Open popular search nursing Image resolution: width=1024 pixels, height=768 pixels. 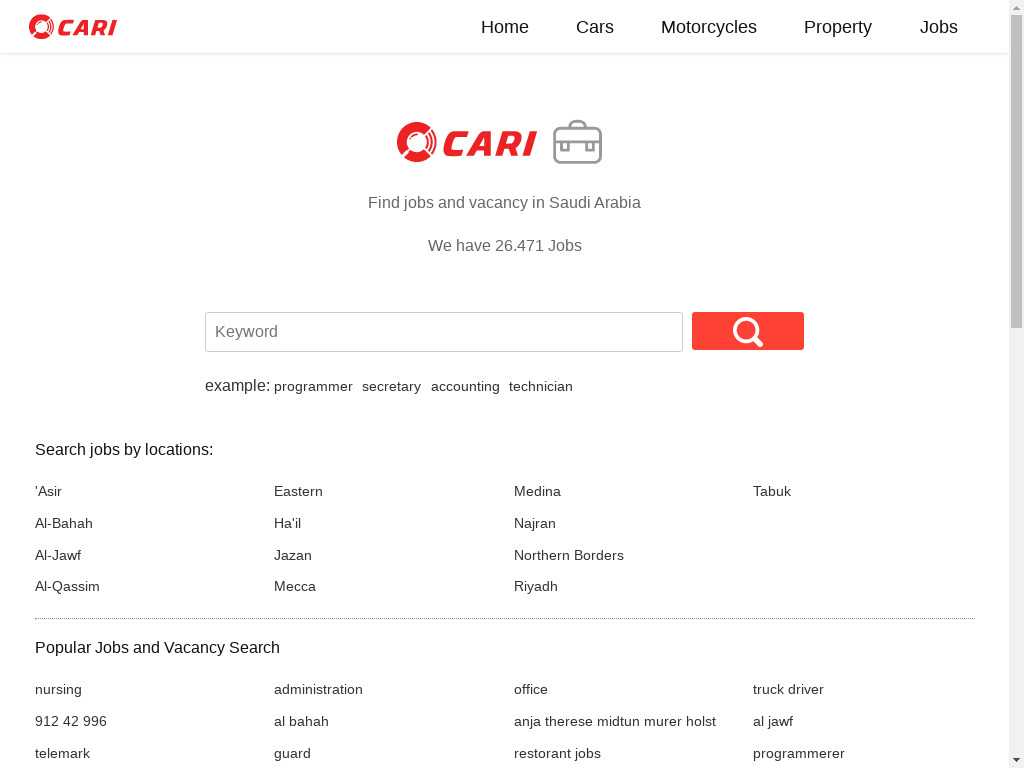(x=58, y=690)
